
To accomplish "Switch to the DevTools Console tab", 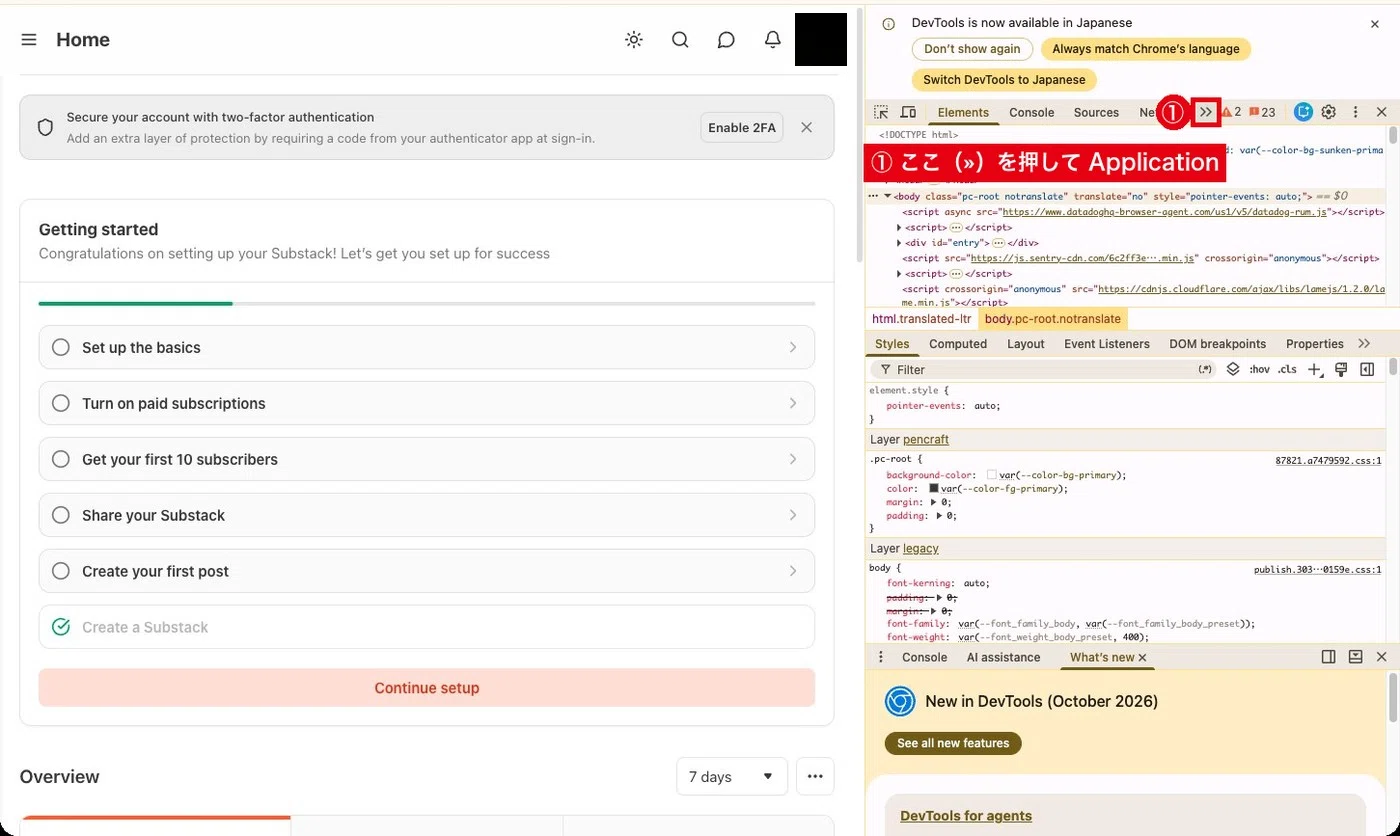I will point(1032,113).
